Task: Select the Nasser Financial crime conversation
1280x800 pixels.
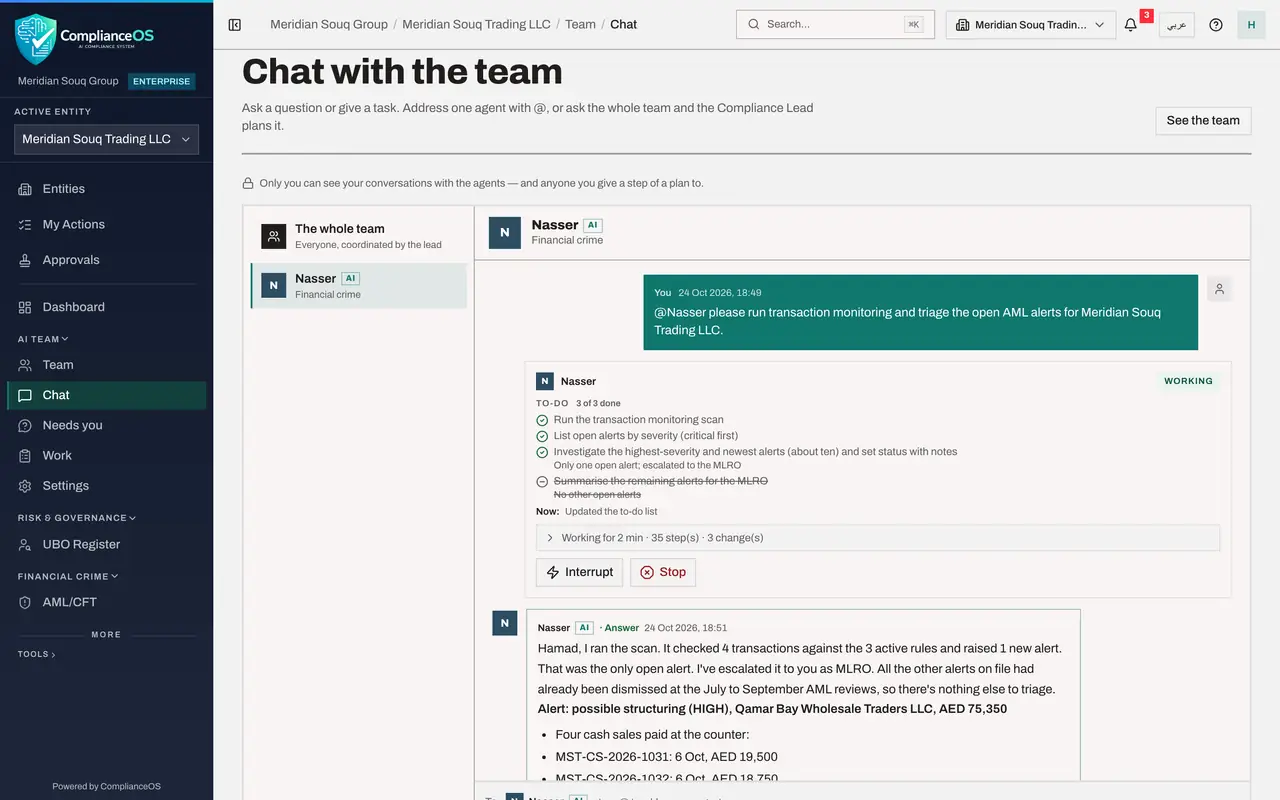Action: click(x=359, y=286)
